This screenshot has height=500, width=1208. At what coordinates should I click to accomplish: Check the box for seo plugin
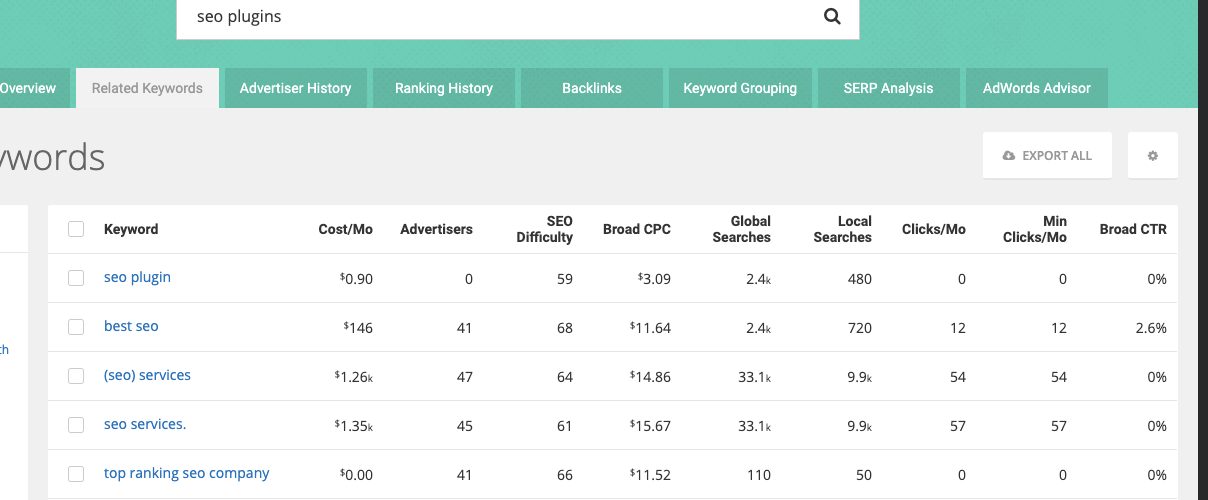click(76, 278)
